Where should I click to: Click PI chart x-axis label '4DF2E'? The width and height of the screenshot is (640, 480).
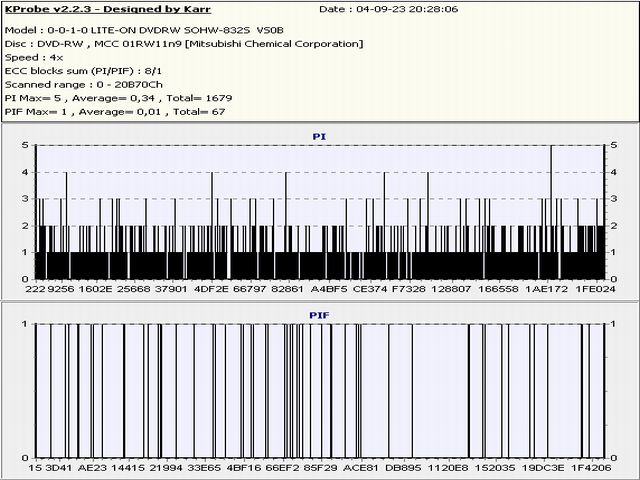tap(211, 289)
